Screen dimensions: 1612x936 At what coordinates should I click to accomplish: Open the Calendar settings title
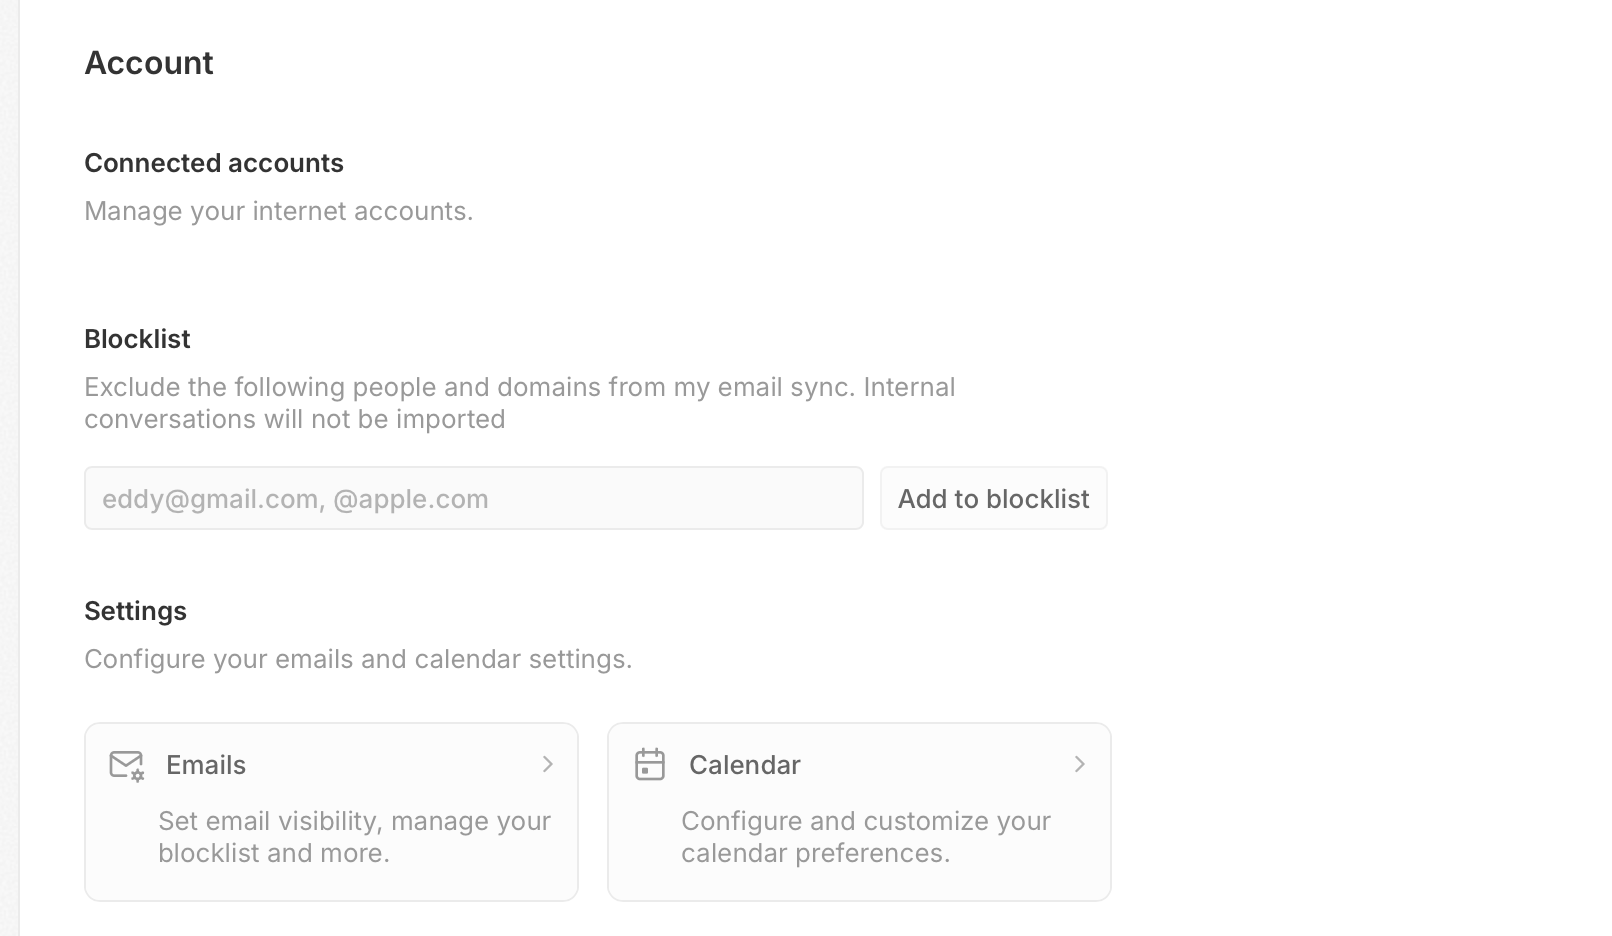coord(745,765)
